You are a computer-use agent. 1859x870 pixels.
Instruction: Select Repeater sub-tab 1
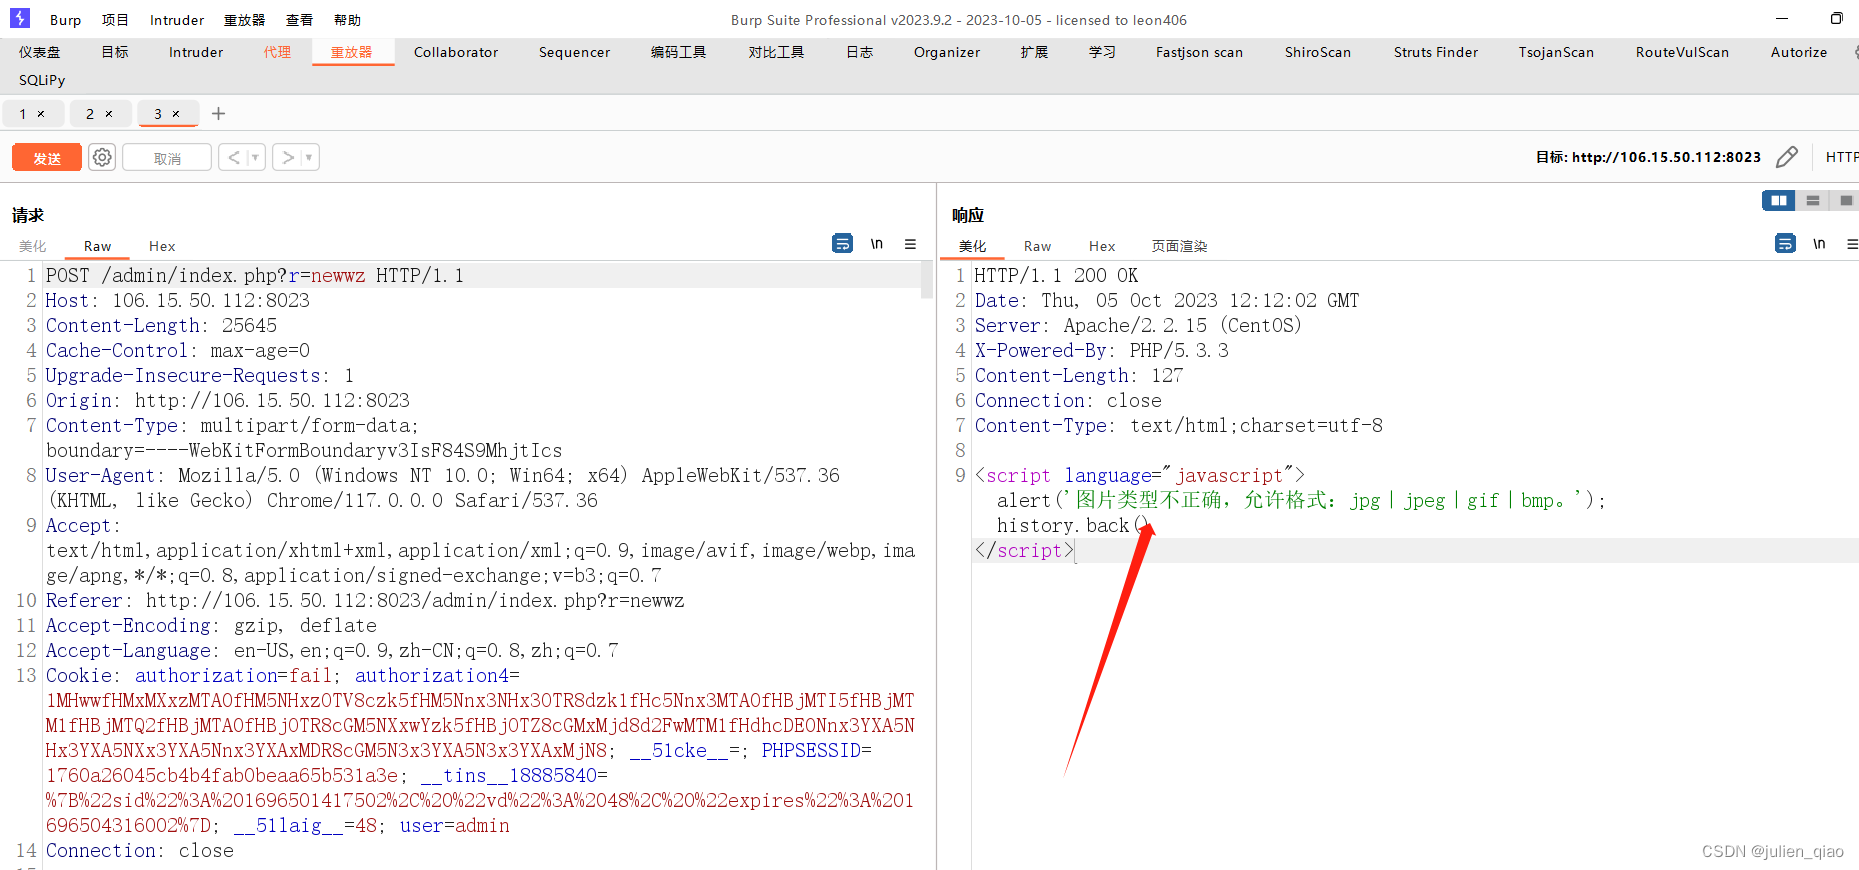tap(23, 114)
